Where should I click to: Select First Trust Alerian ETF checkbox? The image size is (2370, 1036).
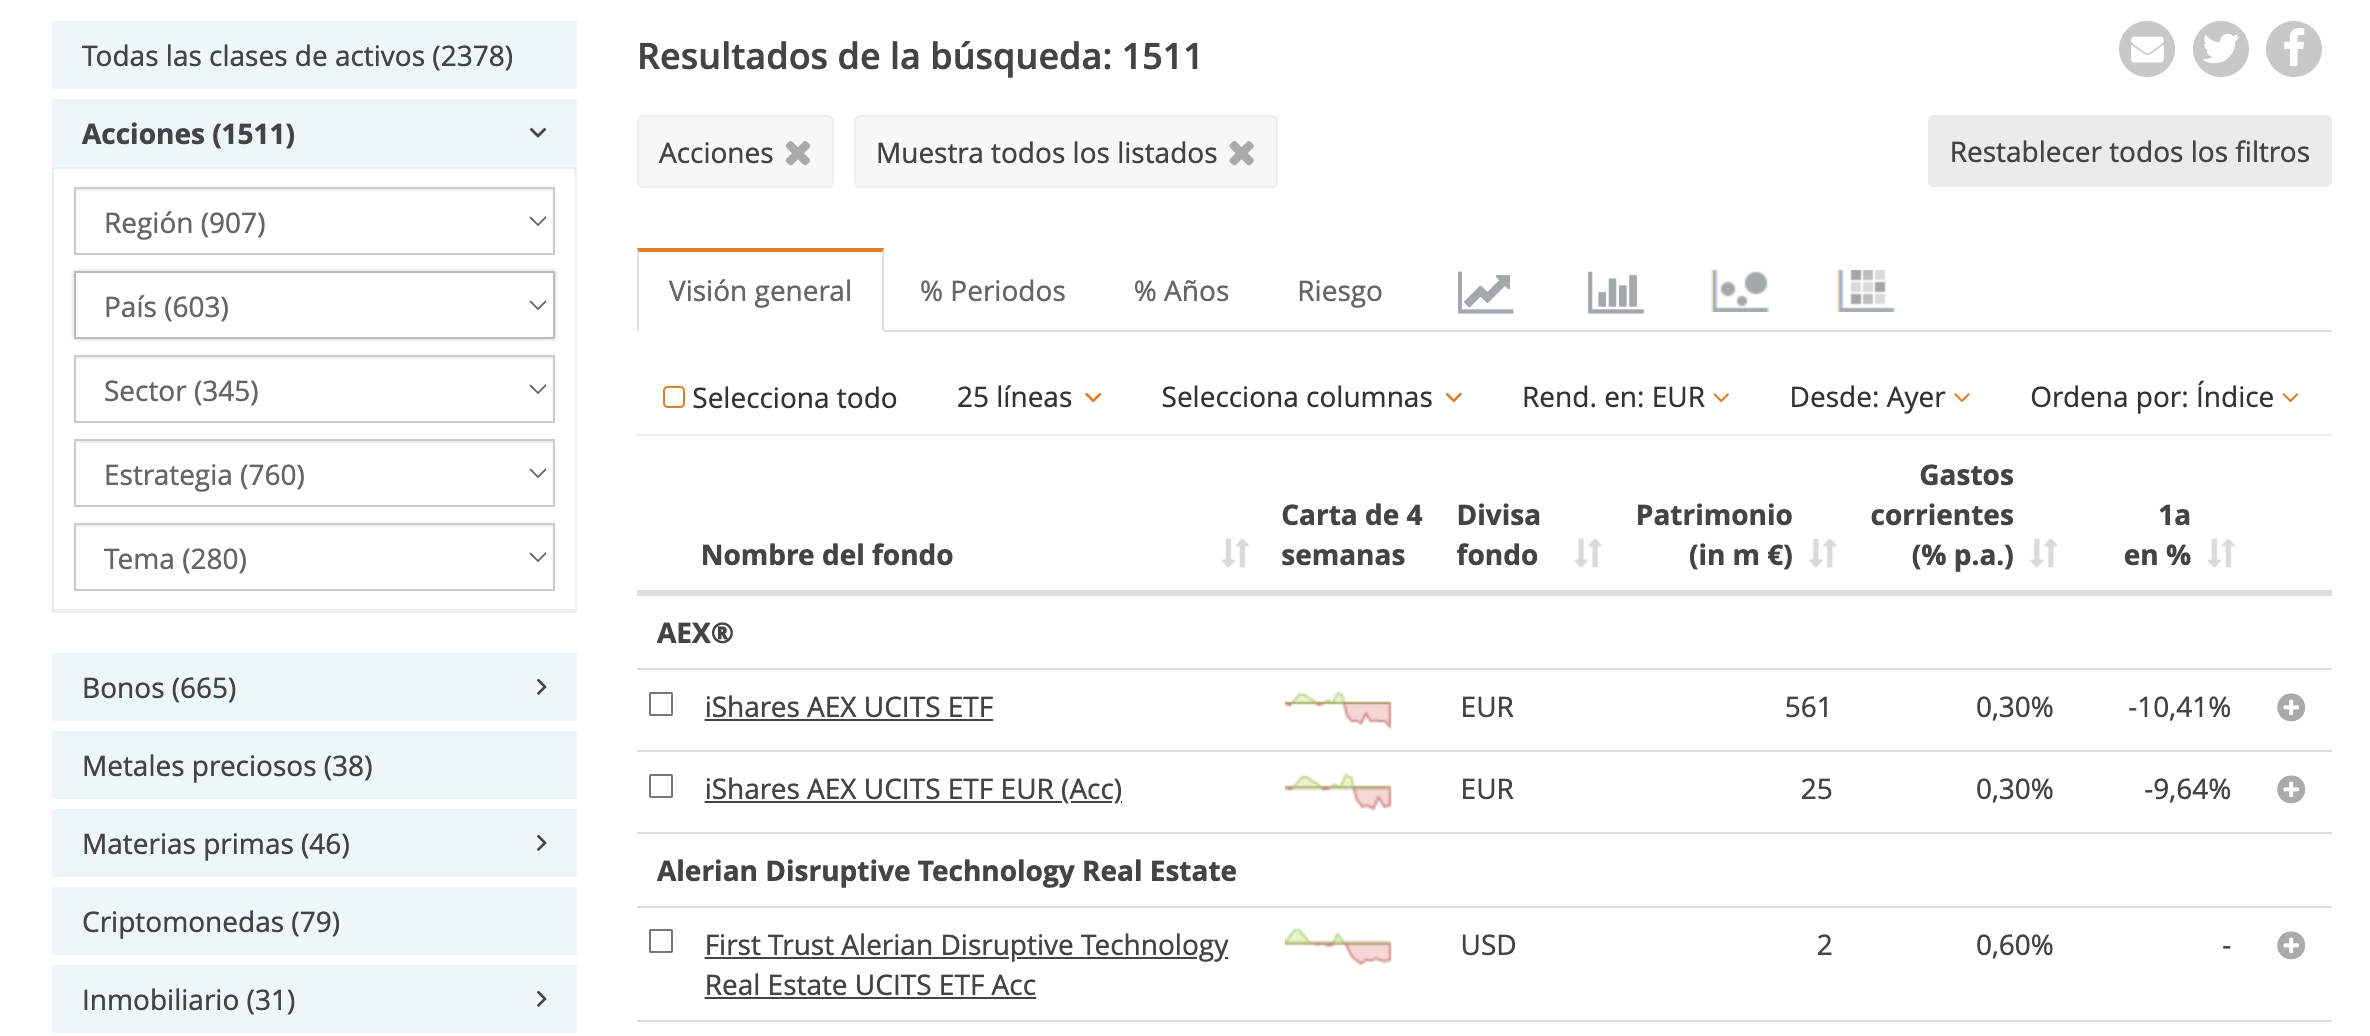click(661, 942)
